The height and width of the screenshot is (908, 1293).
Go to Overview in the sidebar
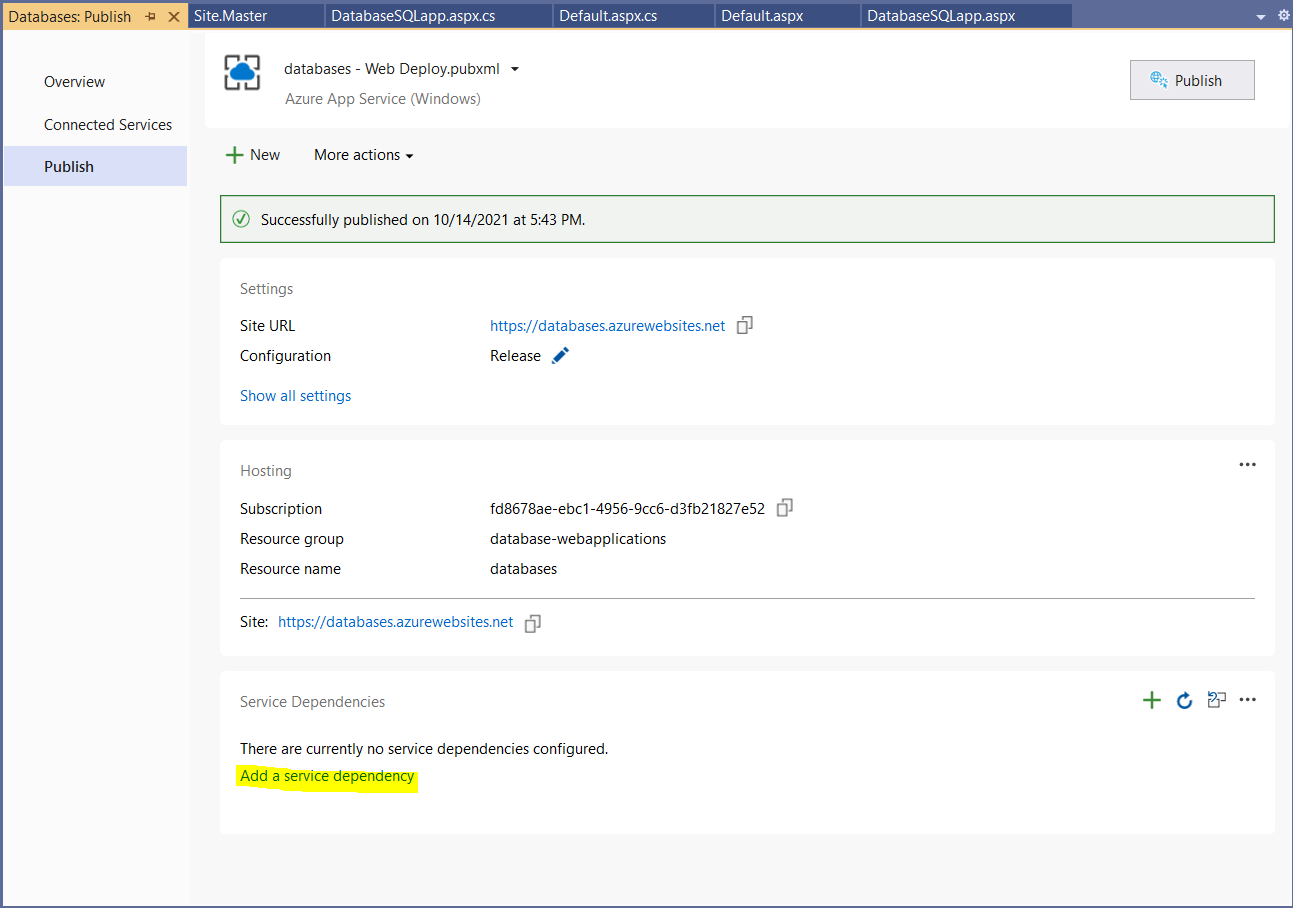coord(74,82)
